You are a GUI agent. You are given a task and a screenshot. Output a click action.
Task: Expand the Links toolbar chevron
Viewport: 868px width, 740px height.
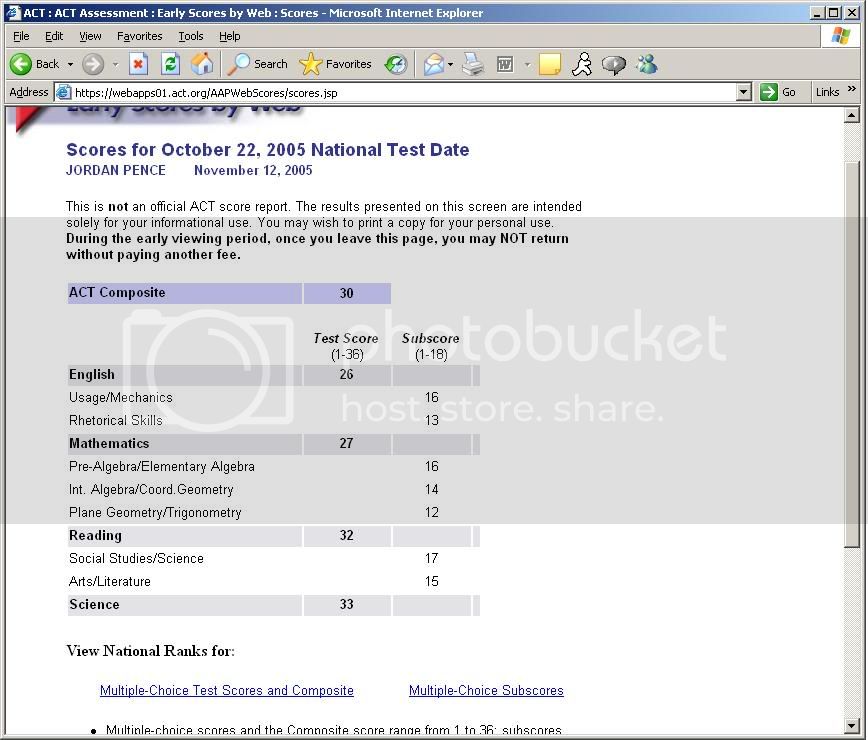click(x=851, y=89)
